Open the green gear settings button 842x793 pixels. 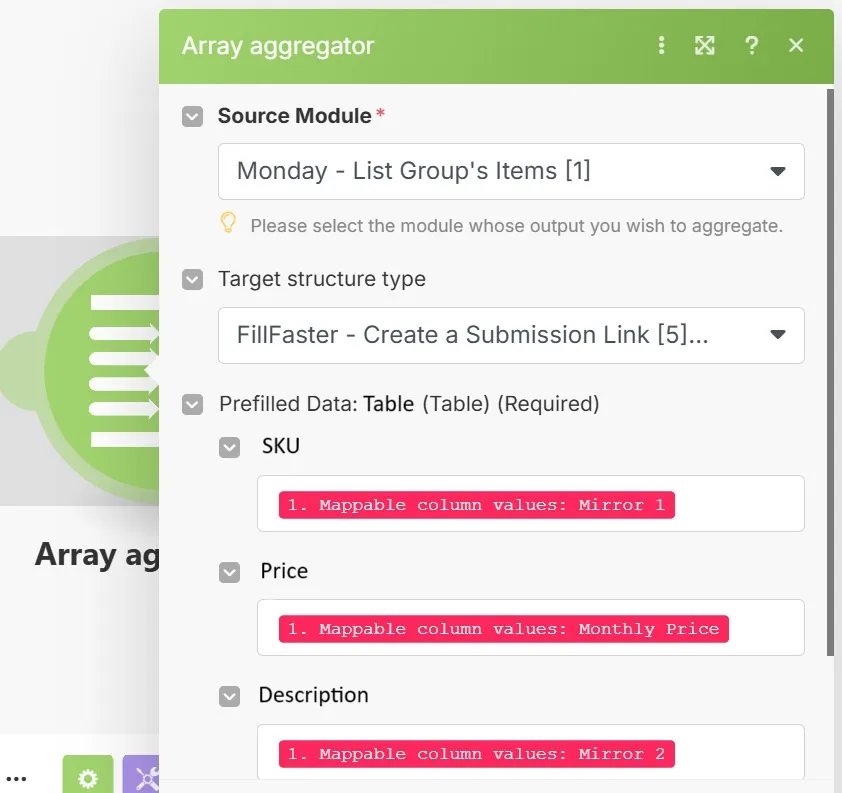pos(88,775)
